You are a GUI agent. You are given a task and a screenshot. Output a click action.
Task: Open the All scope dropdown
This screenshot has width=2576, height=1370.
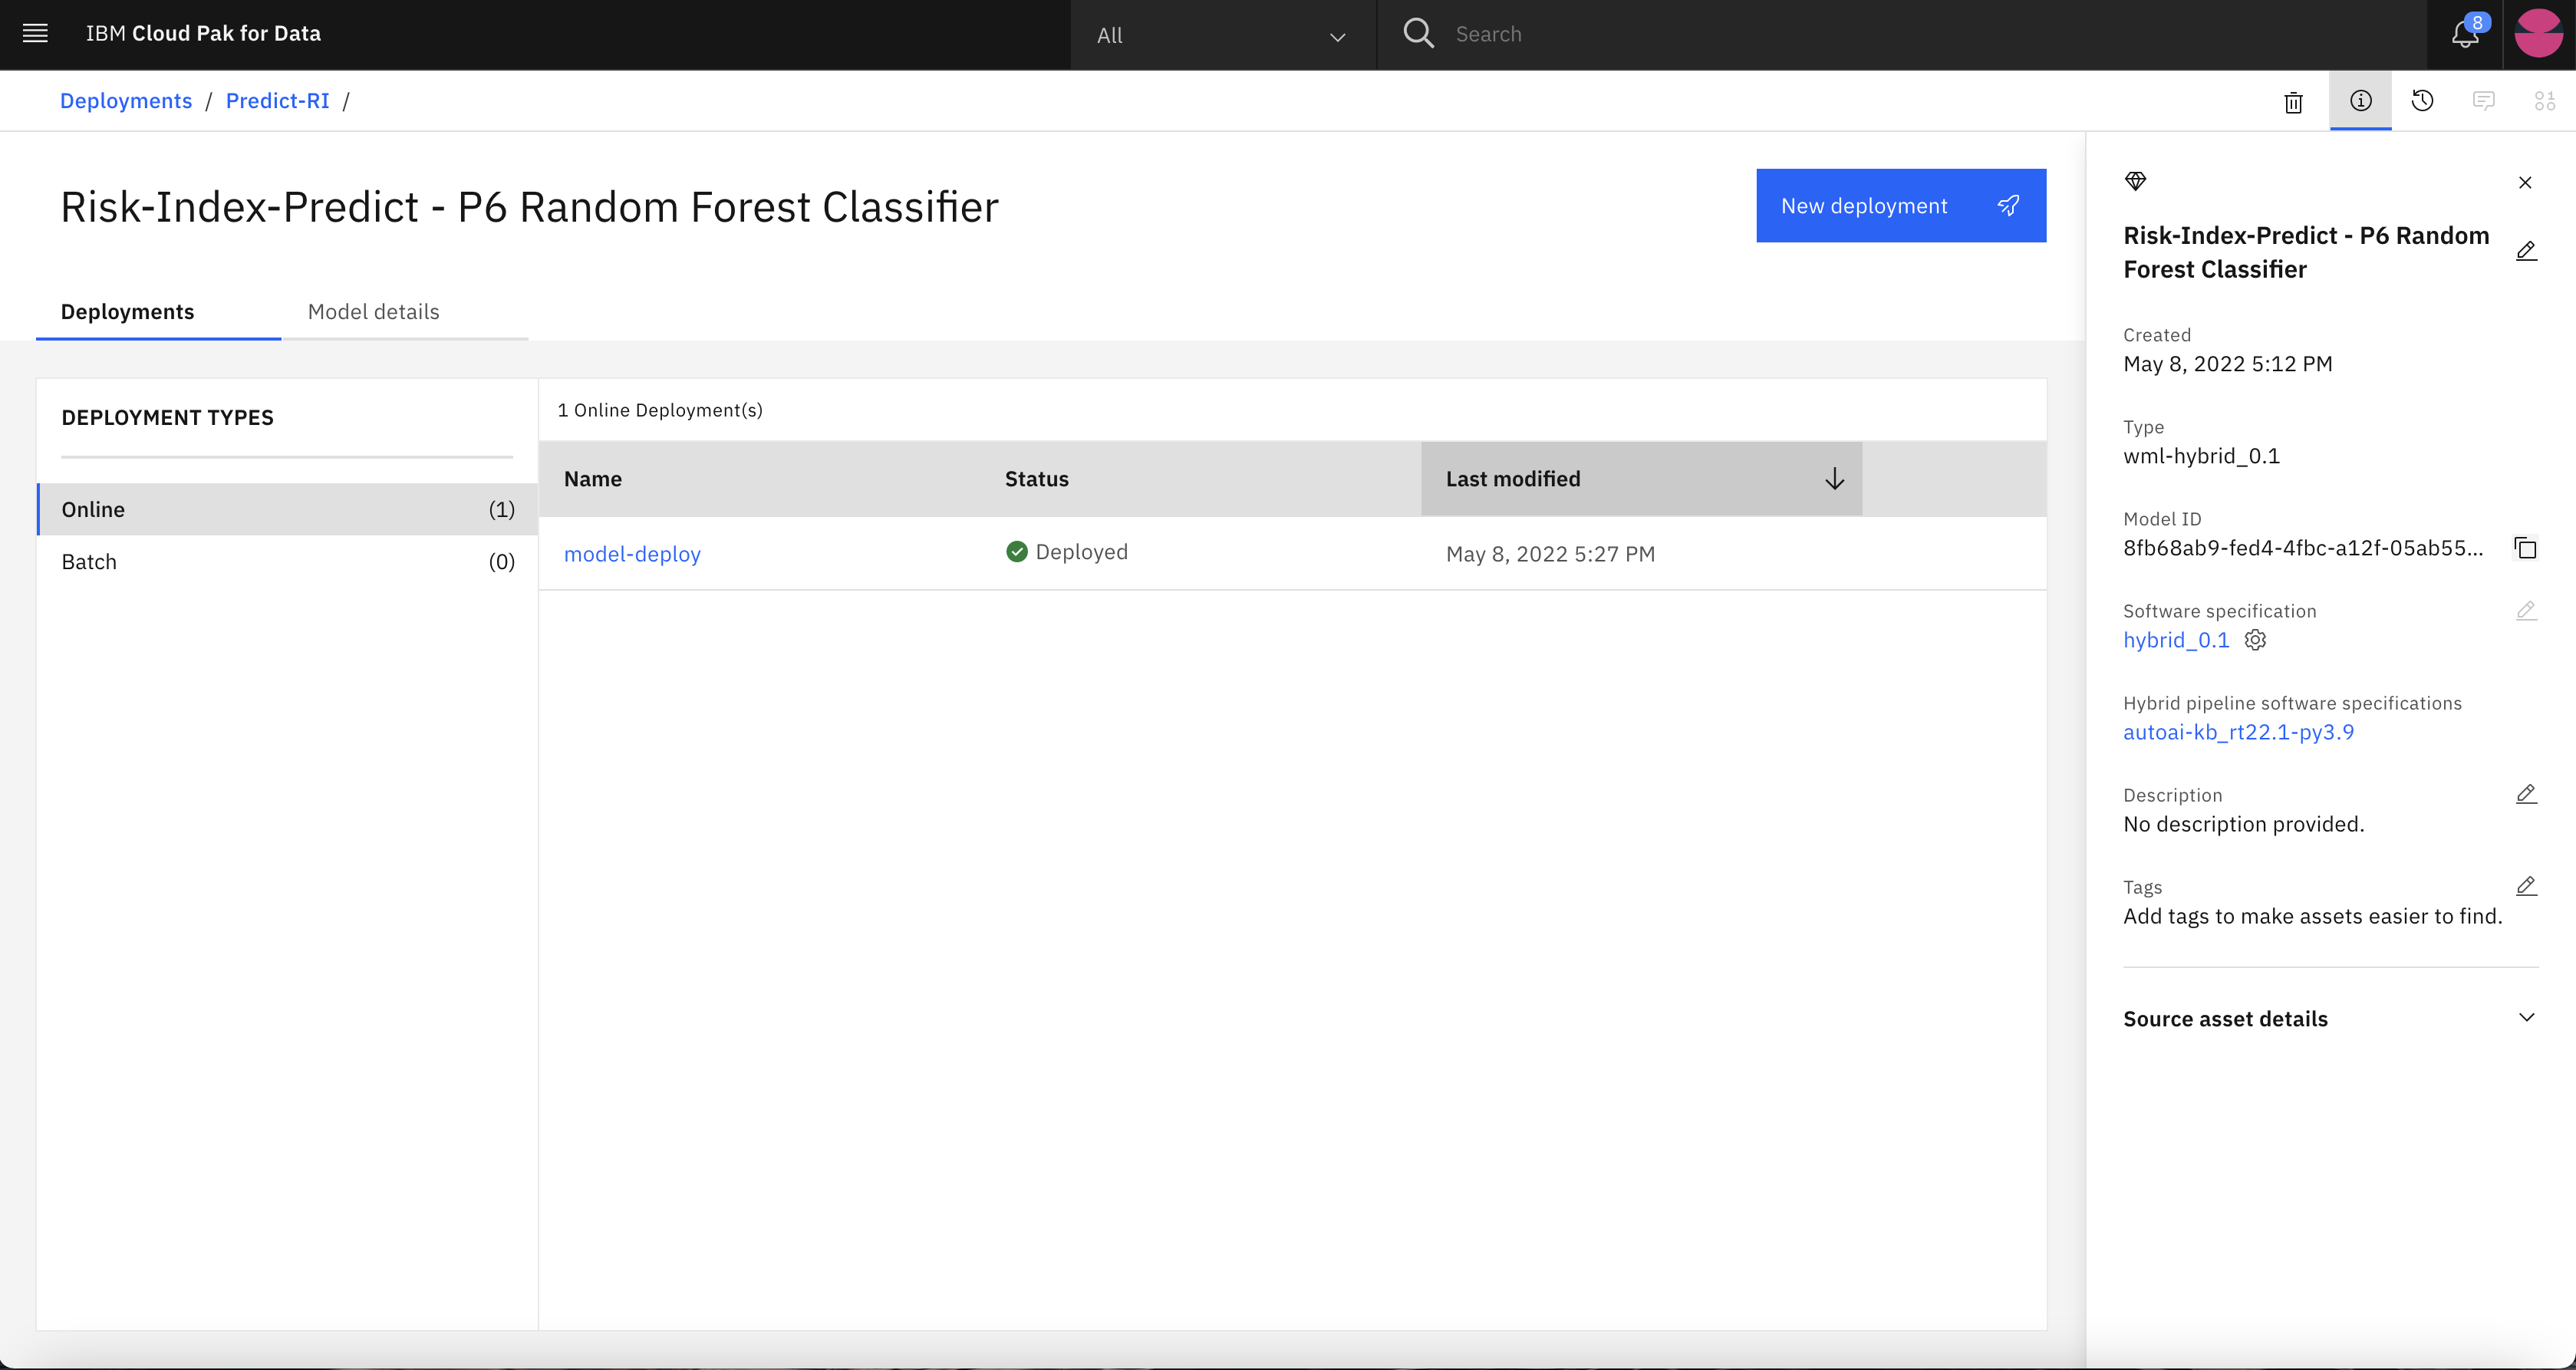click(x=1223, y=35)
